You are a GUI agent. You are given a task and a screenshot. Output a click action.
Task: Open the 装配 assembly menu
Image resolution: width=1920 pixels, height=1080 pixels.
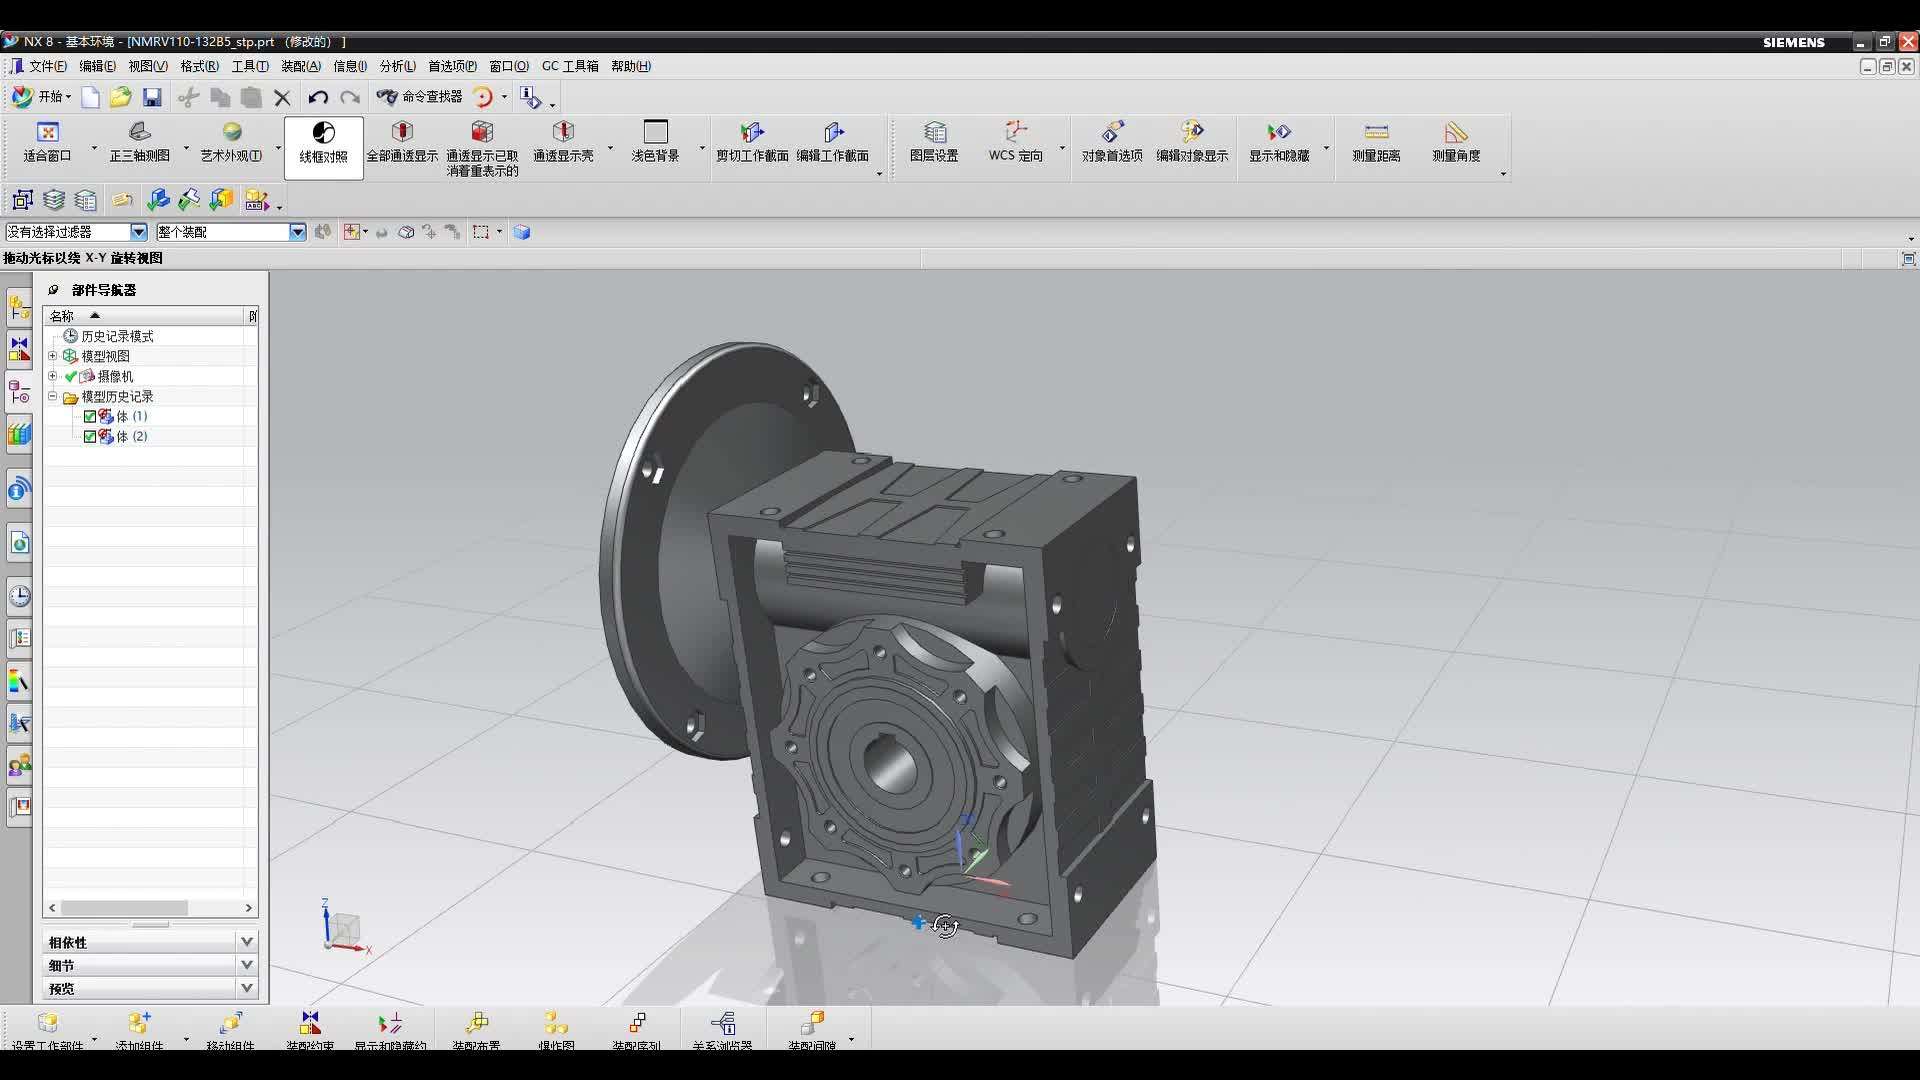(300, 66)
